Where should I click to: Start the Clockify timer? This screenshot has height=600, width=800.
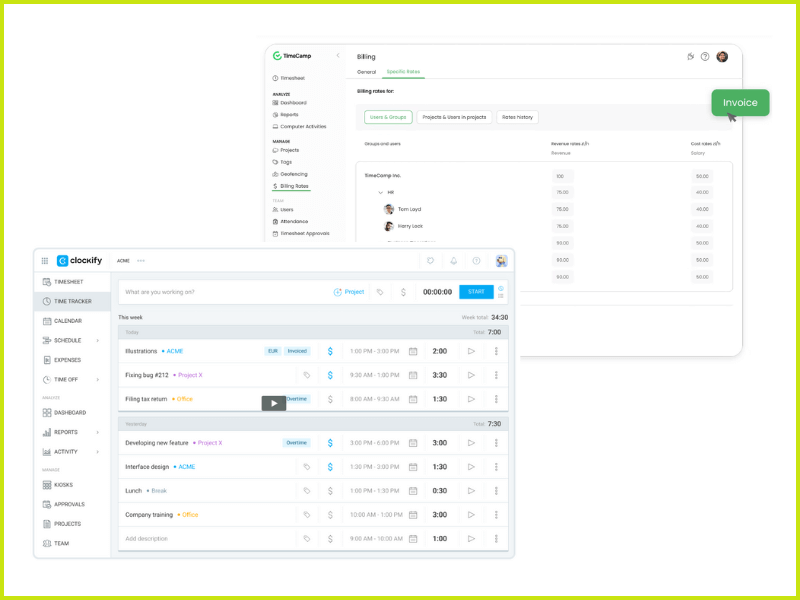tap(476, 292)
